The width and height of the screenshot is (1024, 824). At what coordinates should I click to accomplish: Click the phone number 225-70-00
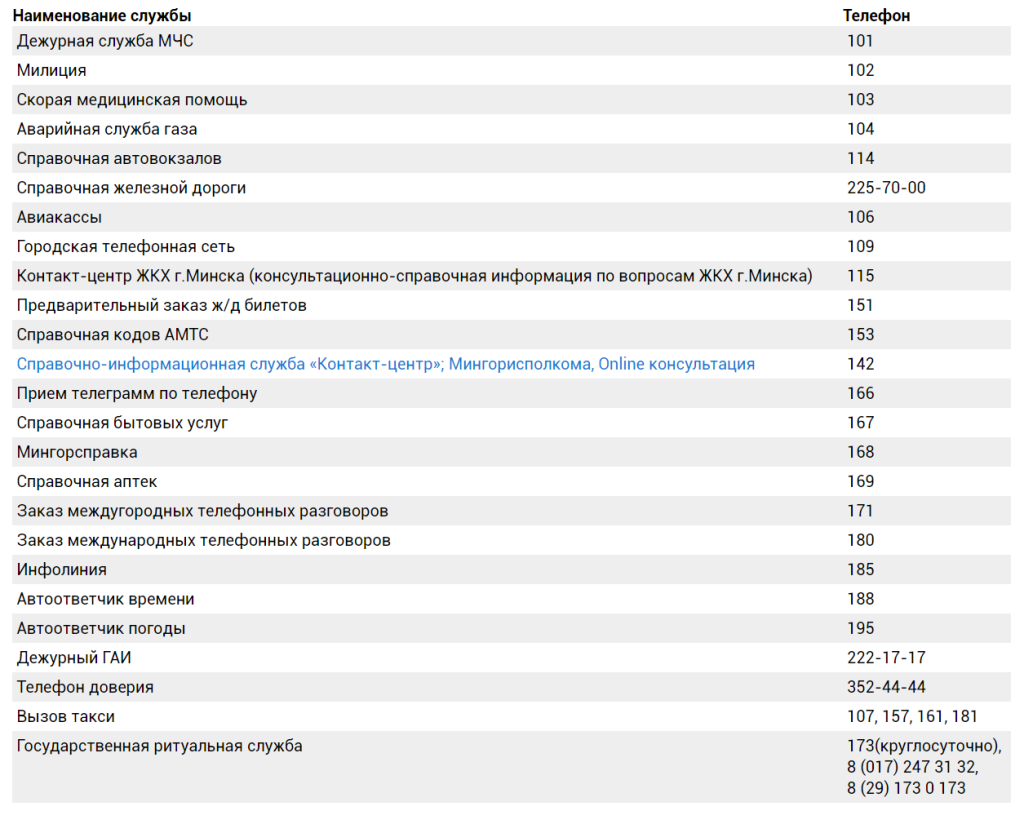886,187
